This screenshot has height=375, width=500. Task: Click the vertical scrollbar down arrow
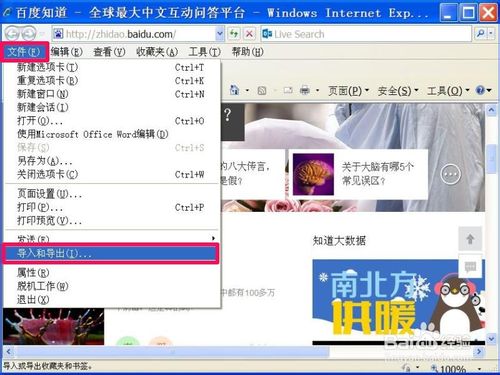click(492, 339)
